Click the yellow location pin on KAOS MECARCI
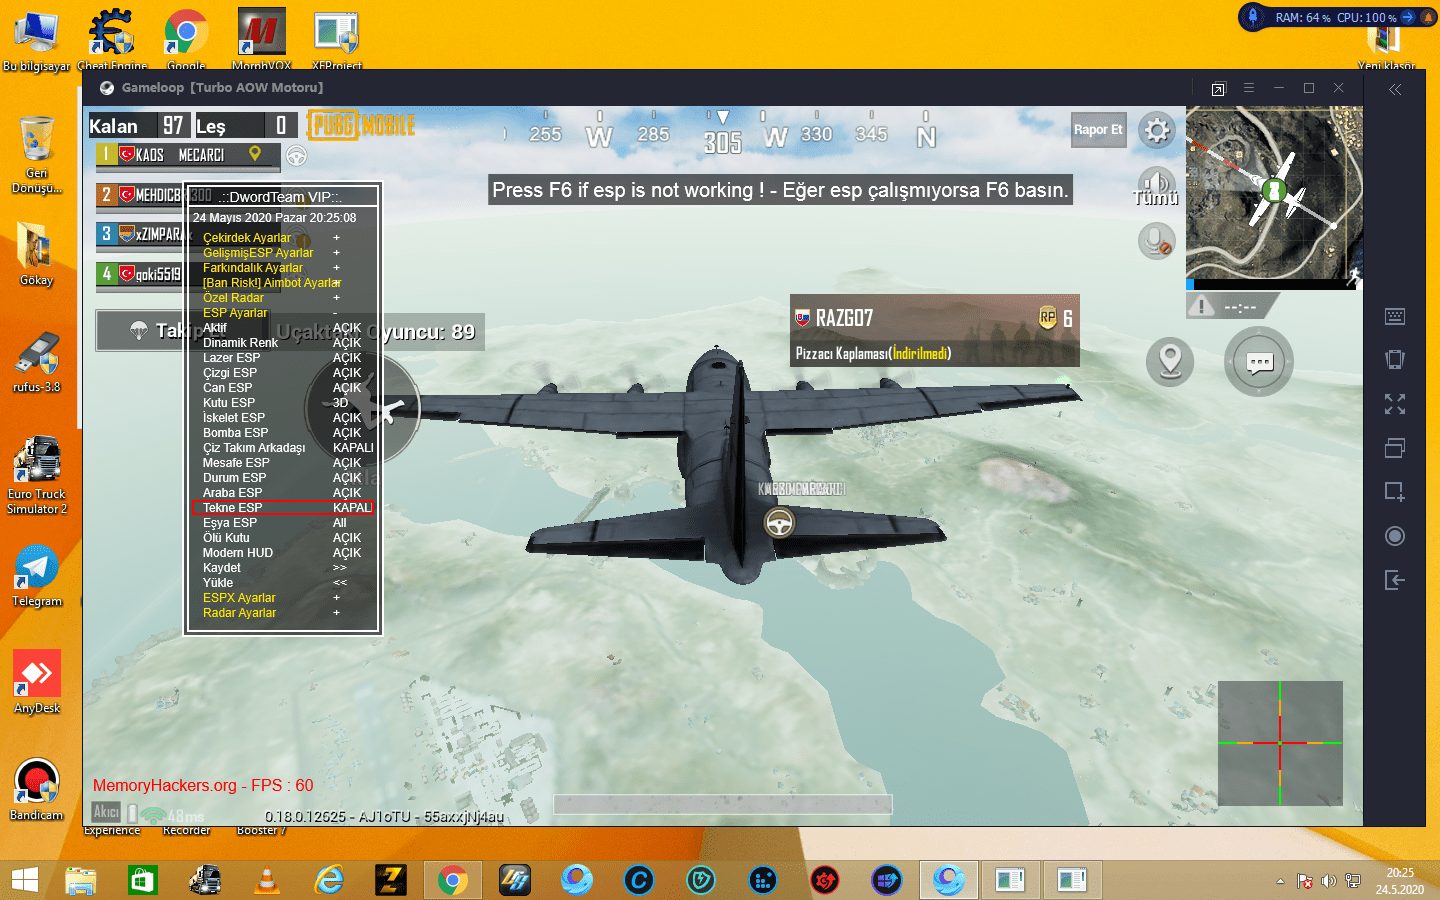1440x900 pixels. click(255, 154)
